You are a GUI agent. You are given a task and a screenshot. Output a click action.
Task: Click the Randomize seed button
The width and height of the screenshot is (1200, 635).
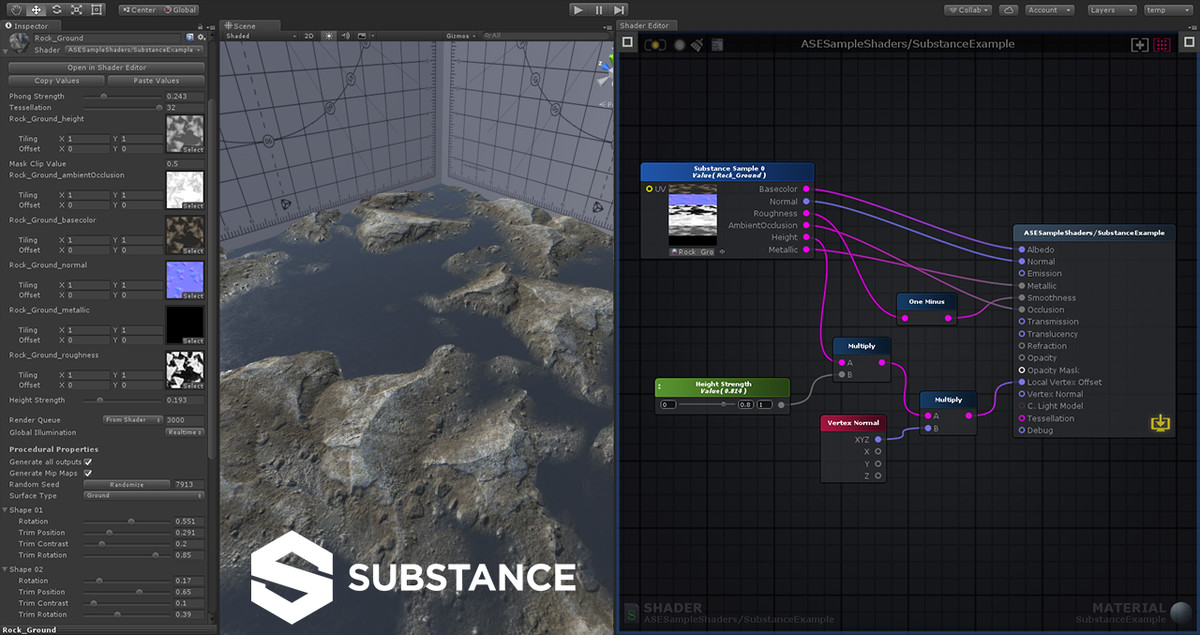[127, 484]
